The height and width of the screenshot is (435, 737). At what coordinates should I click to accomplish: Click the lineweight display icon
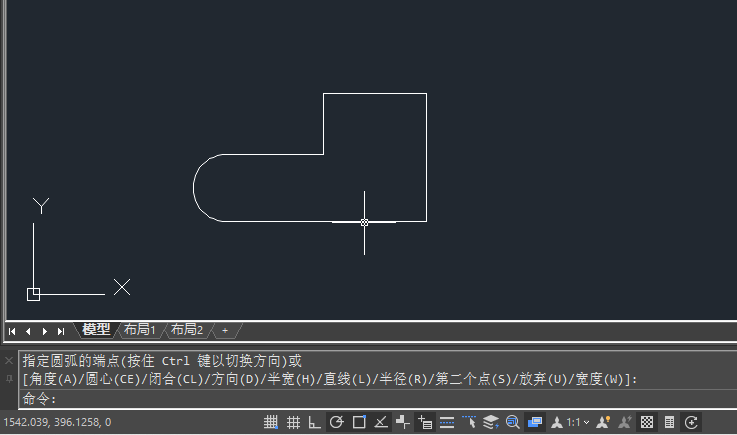pyautogui.click(x=447, y=422)
